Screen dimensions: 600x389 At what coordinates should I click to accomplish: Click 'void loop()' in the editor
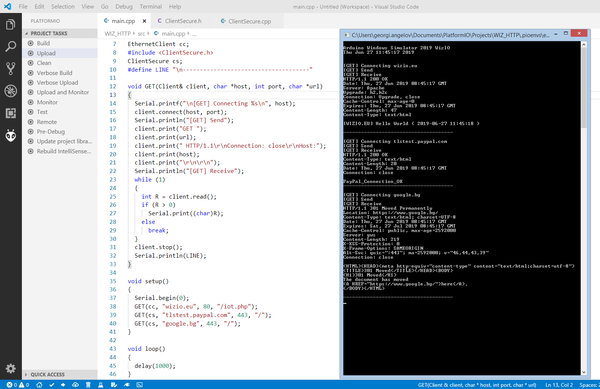click(146, 349)
